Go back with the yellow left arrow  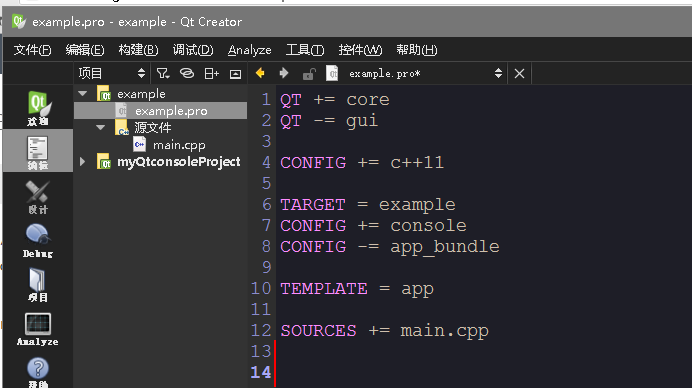260,73
